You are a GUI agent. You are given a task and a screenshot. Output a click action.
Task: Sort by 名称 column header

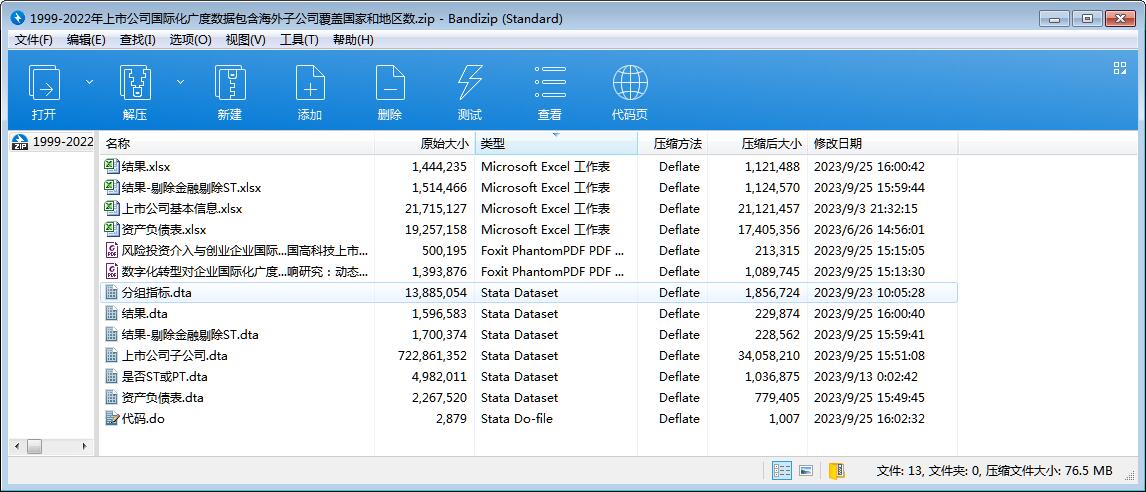pyautogui.click(x=237, y=144)
